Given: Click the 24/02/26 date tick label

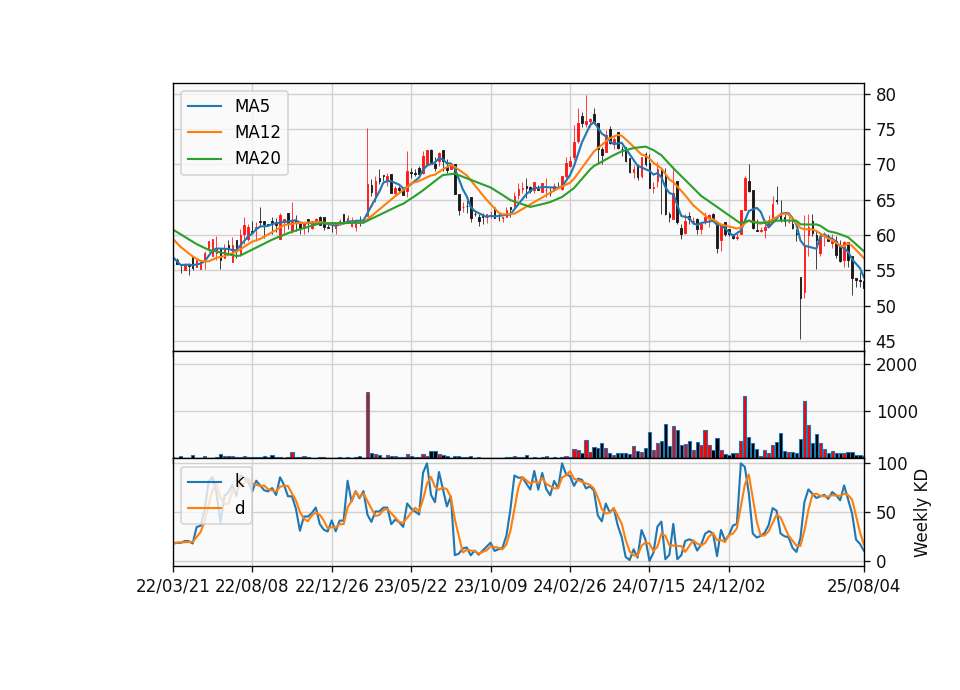Looking at the screenshot, I should tap(569, 586).
